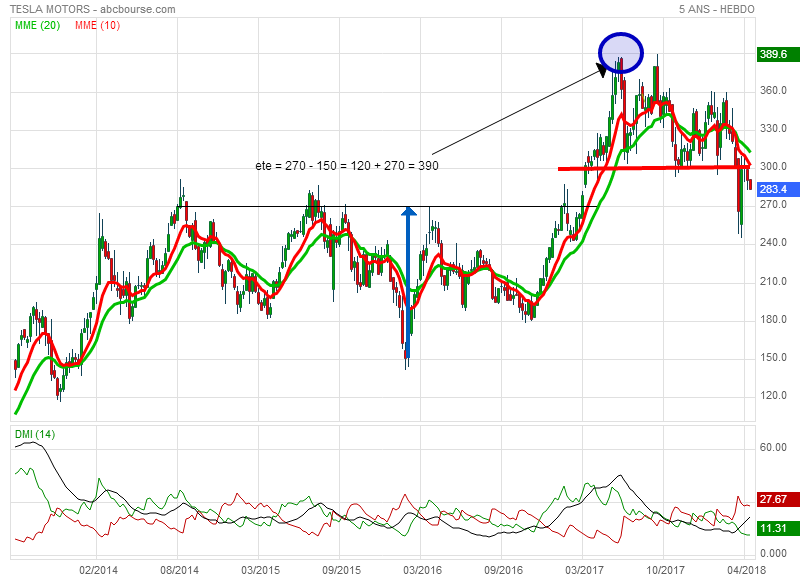Click the 330.0 price axis label
Screen dimensions: 800x580
773,128
